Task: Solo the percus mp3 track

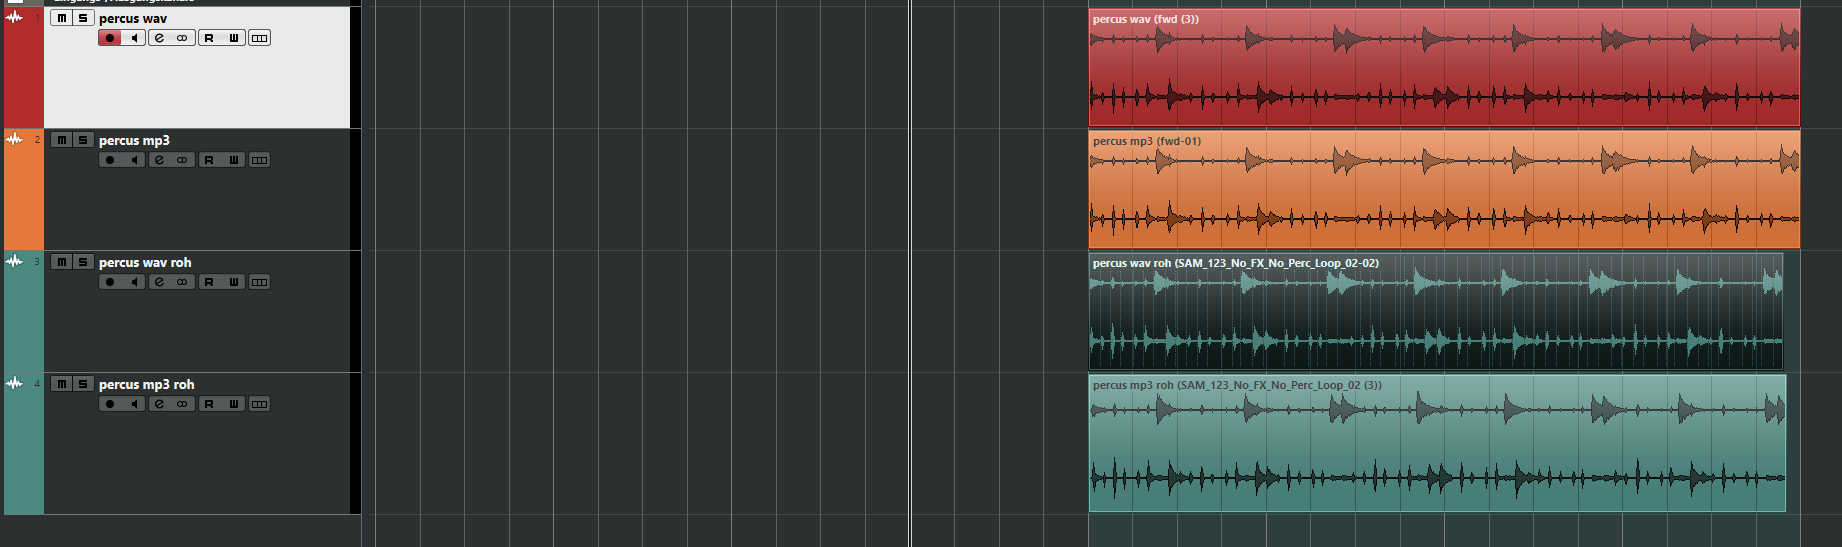Action: 83,140
